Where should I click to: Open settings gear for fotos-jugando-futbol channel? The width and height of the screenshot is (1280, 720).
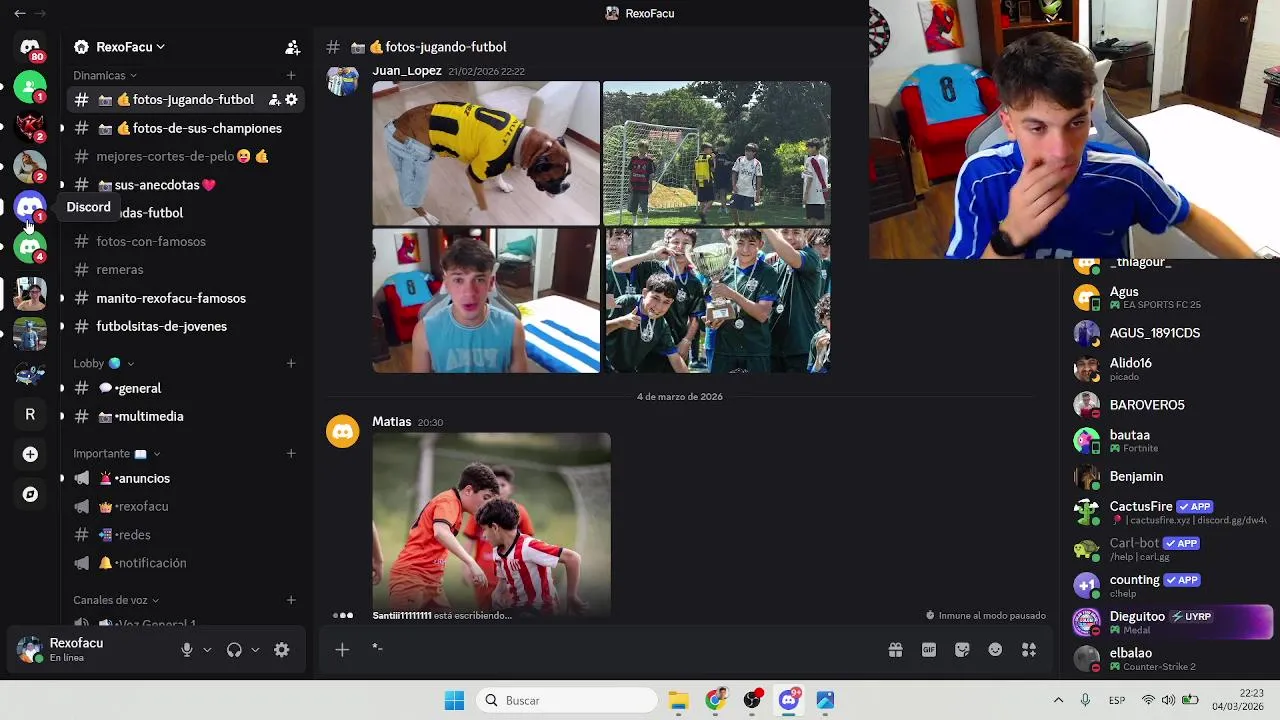pos(291,100)
